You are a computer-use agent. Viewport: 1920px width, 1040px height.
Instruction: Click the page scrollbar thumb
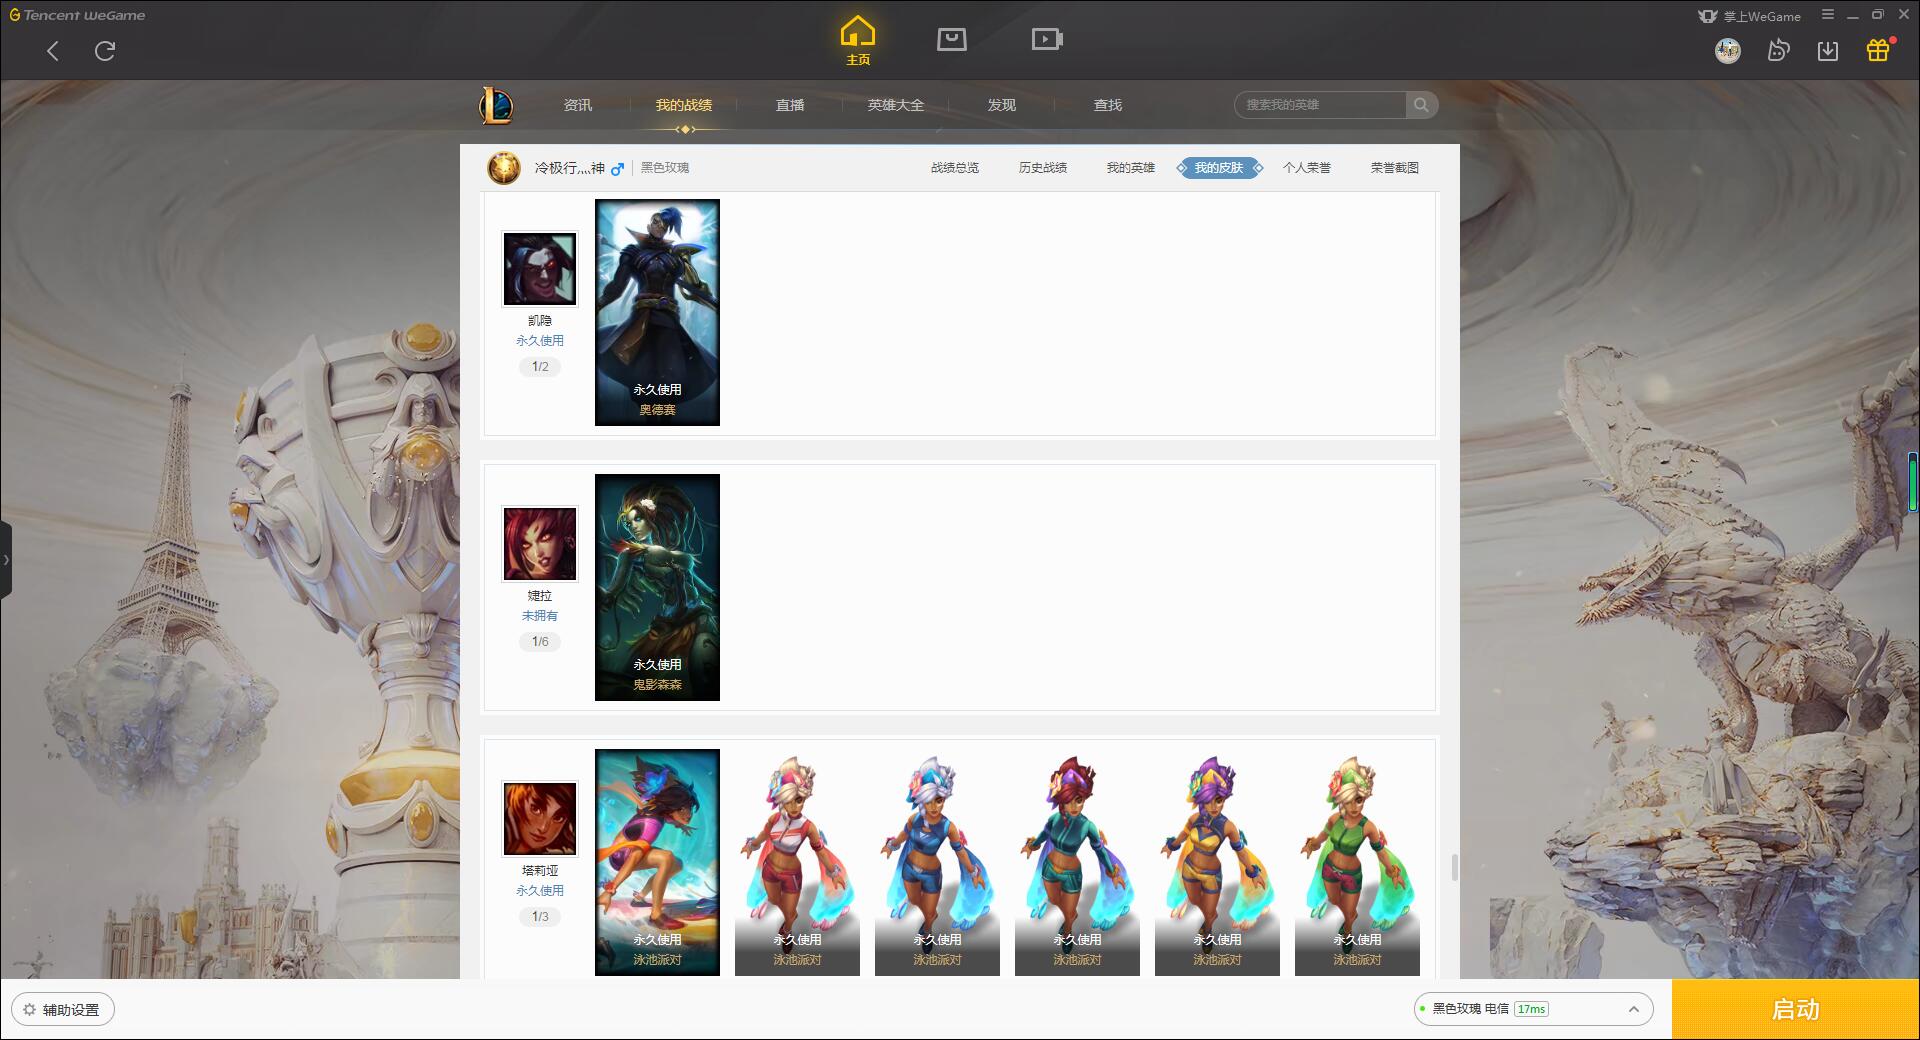tap(1454, 867)
